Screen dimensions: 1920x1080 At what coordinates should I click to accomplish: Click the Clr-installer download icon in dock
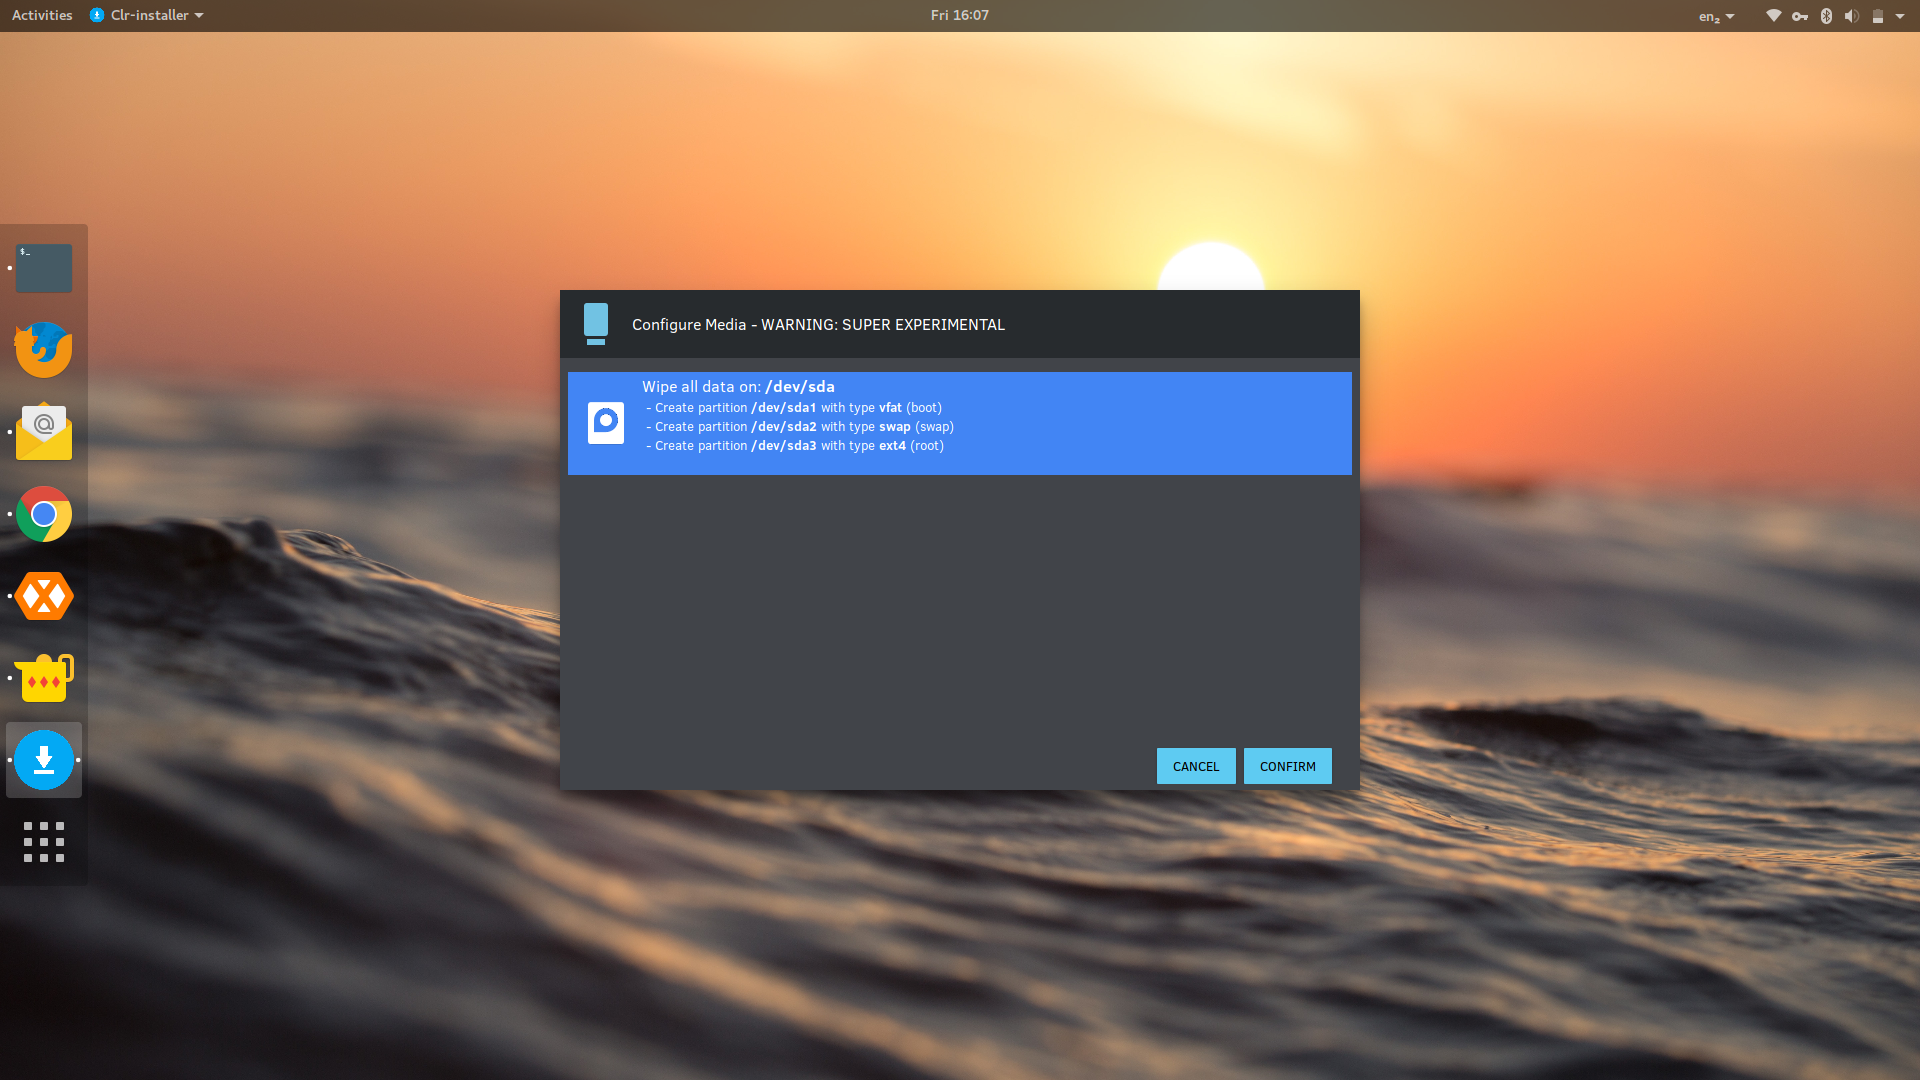click(44, 760)
